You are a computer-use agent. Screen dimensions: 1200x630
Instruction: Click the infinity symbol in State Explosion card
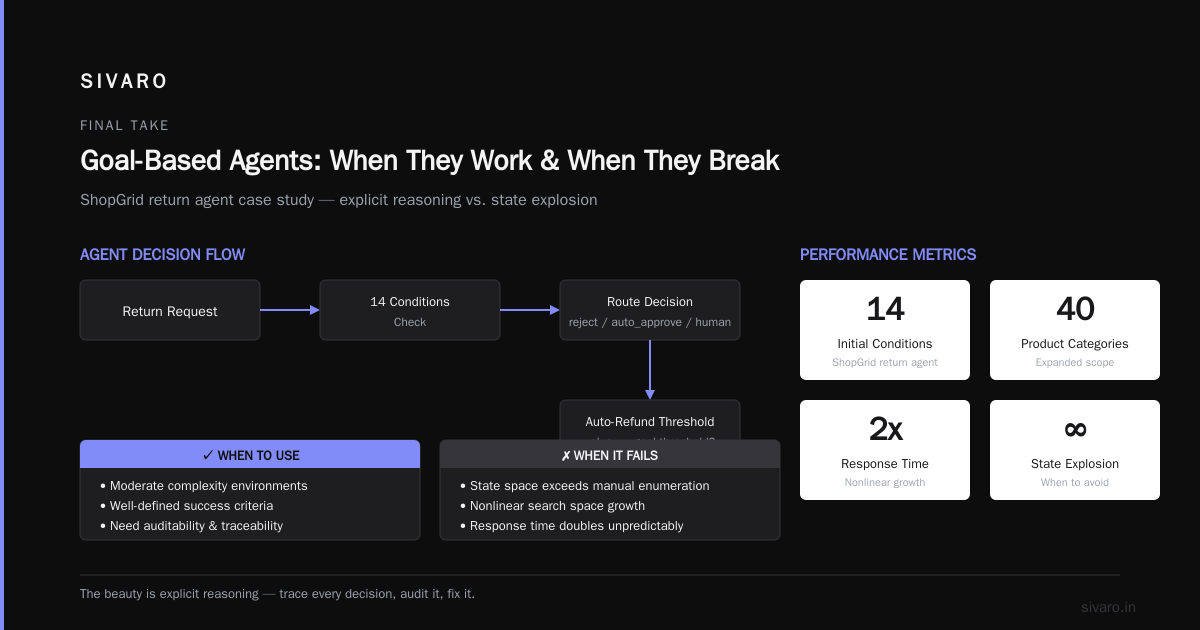1075,429
